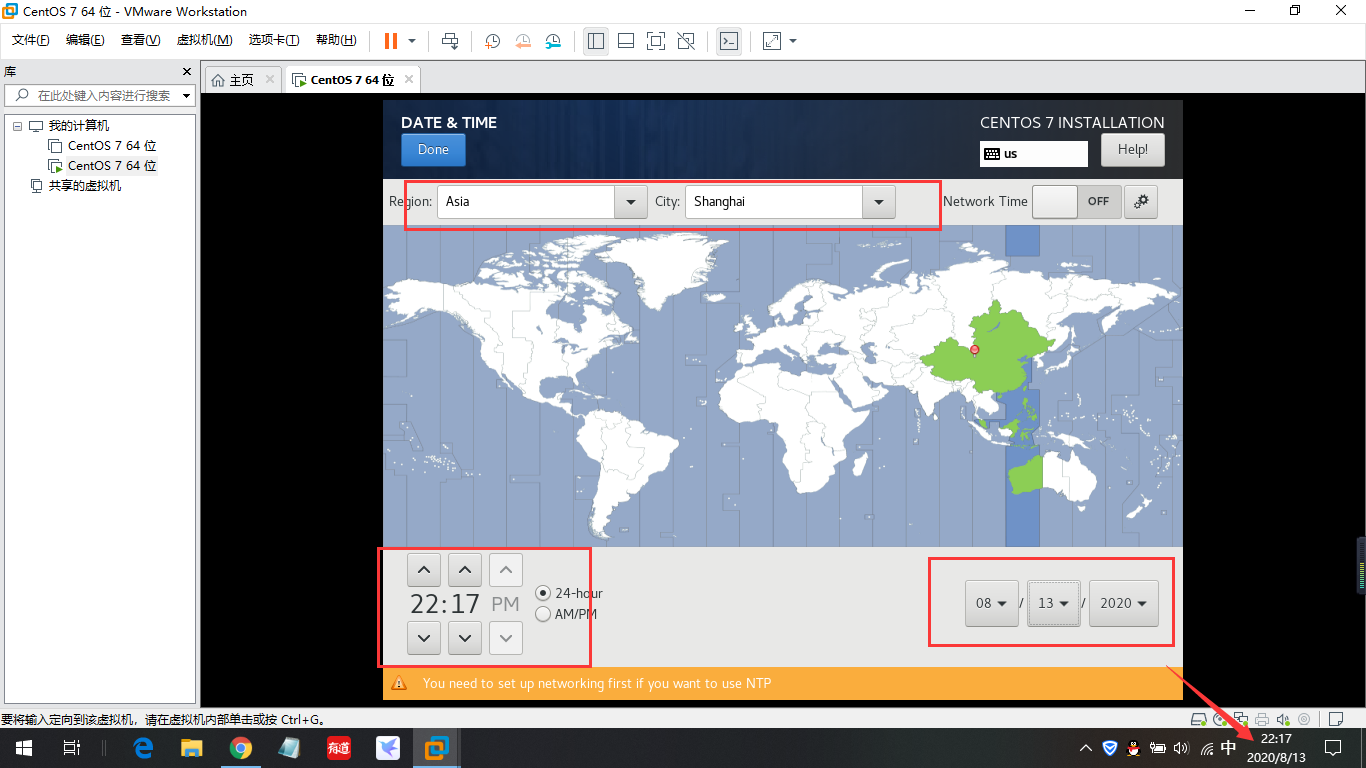
Task: Enter full screen mode
Action: [655, 41]
